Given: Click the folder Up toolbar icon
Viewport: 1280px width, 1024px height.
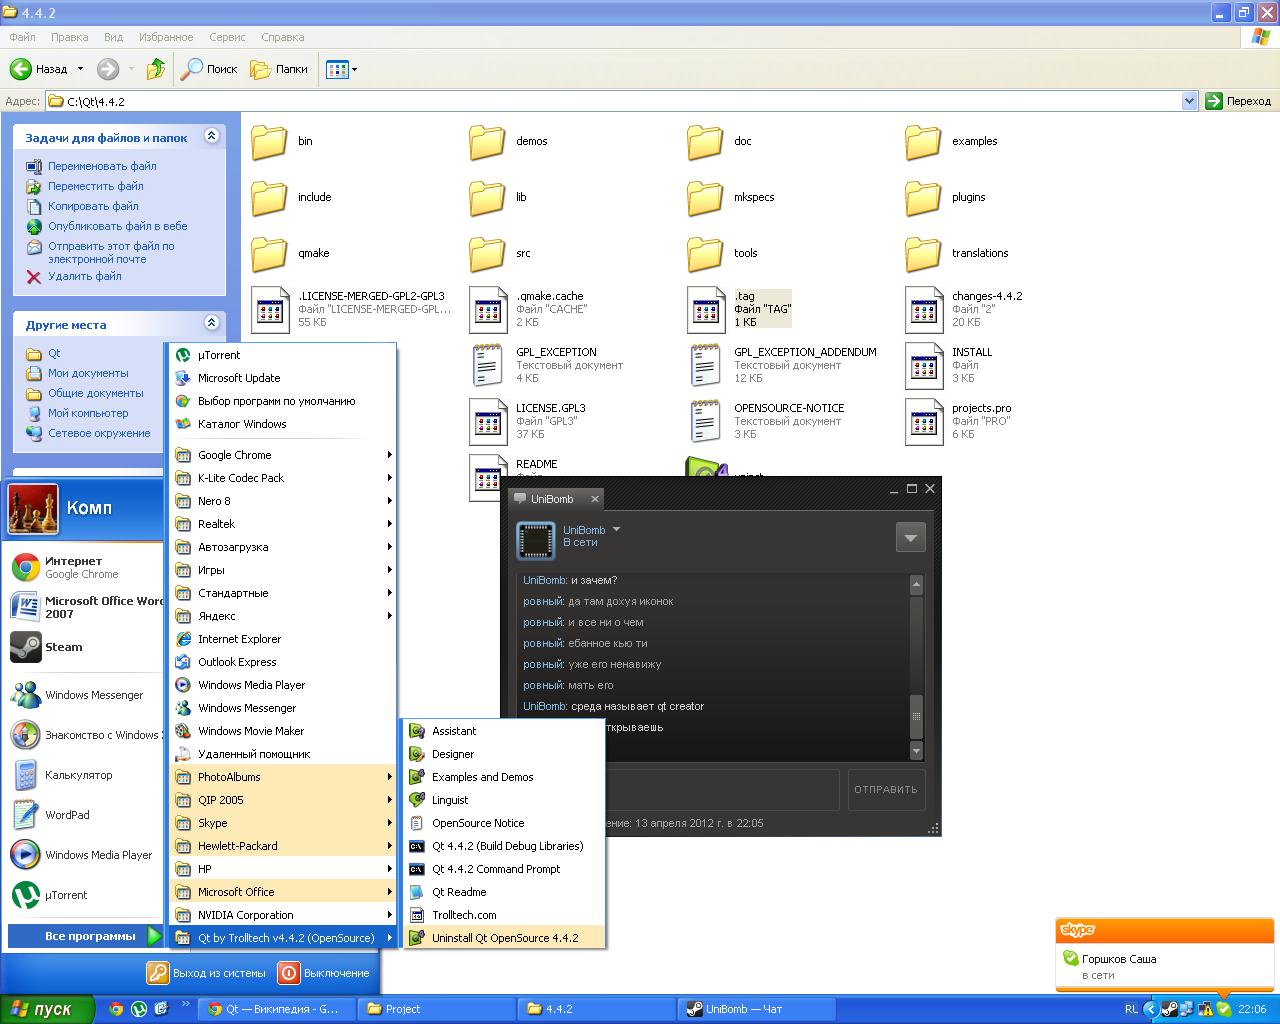Looking at the screenshot, I should (x=155, y=69).
